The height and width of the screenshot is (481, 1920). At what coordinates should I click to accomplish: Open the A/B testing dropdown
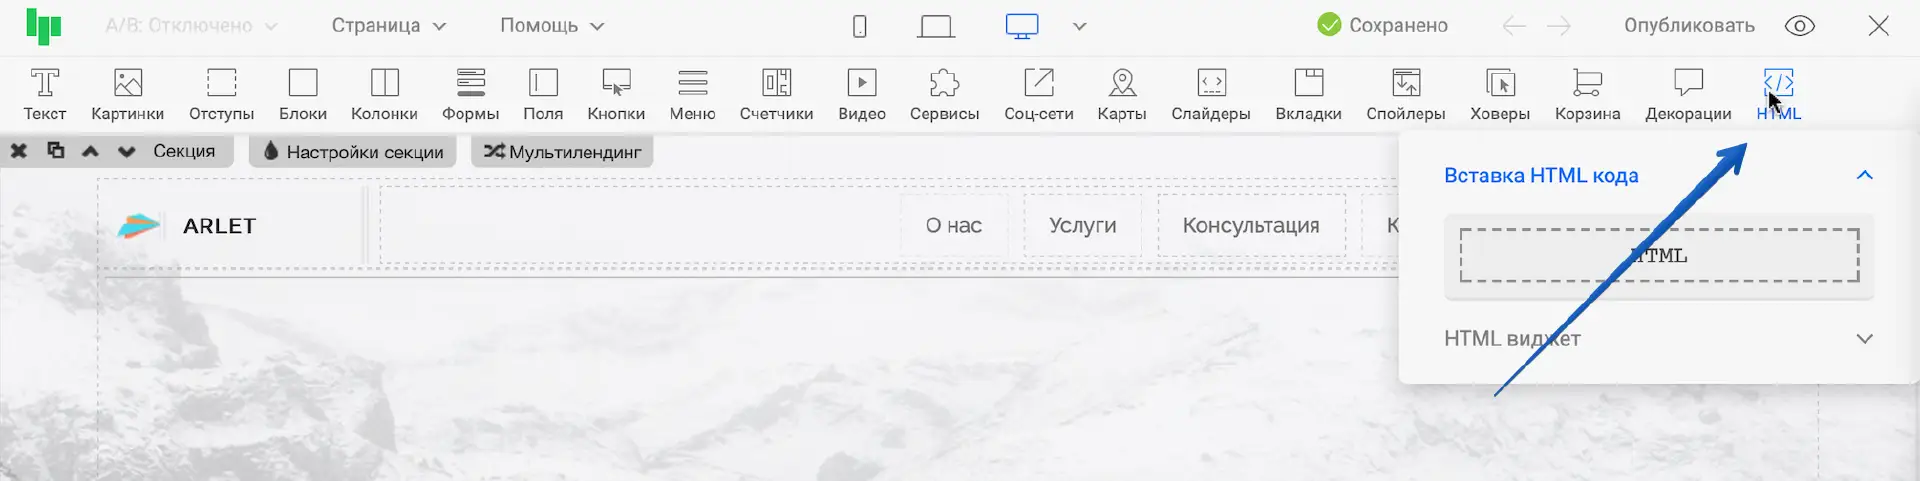190,26
